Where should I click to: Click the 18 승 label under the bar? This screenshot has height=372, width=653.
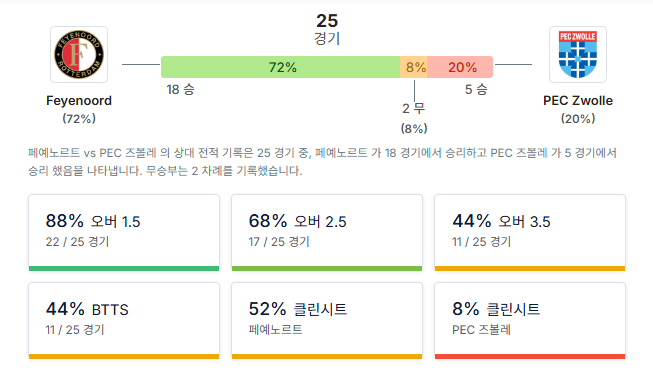[x=180, y=90]
